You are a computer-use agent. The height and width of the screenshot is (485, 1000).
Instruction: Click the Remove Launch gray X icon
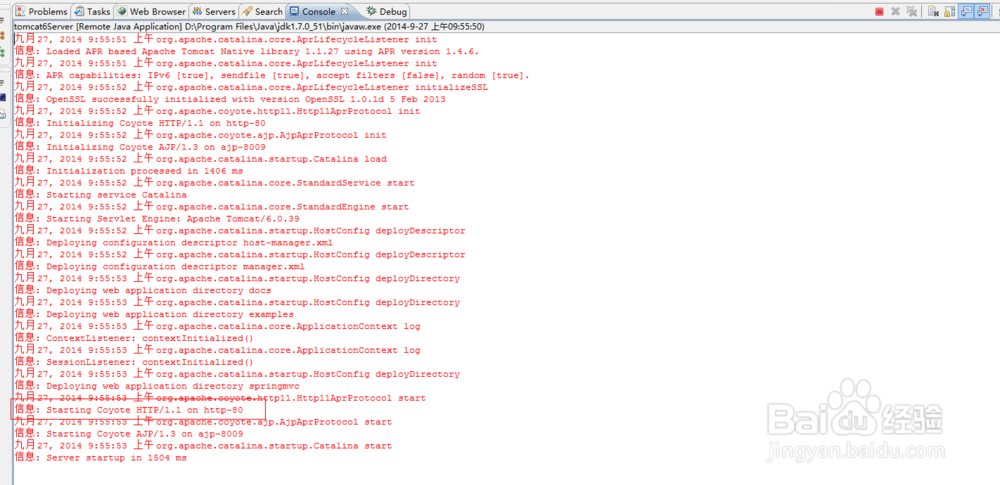(895, 11)
